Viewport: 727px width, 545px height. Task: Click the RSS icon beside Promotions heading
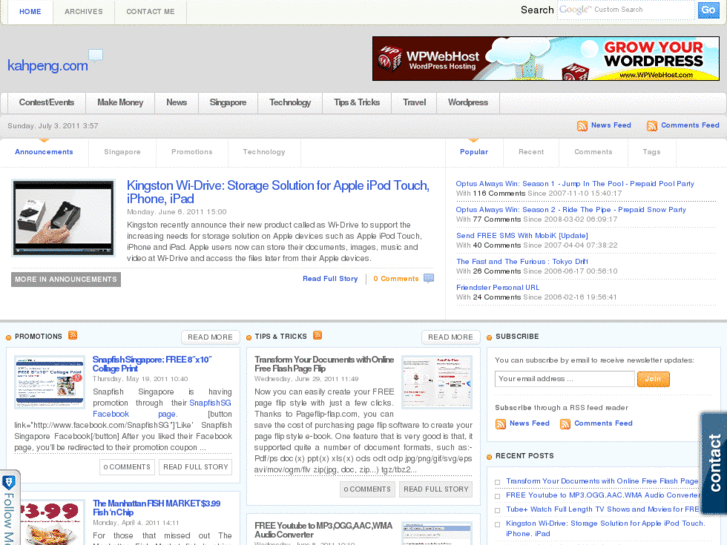point(73,336)
